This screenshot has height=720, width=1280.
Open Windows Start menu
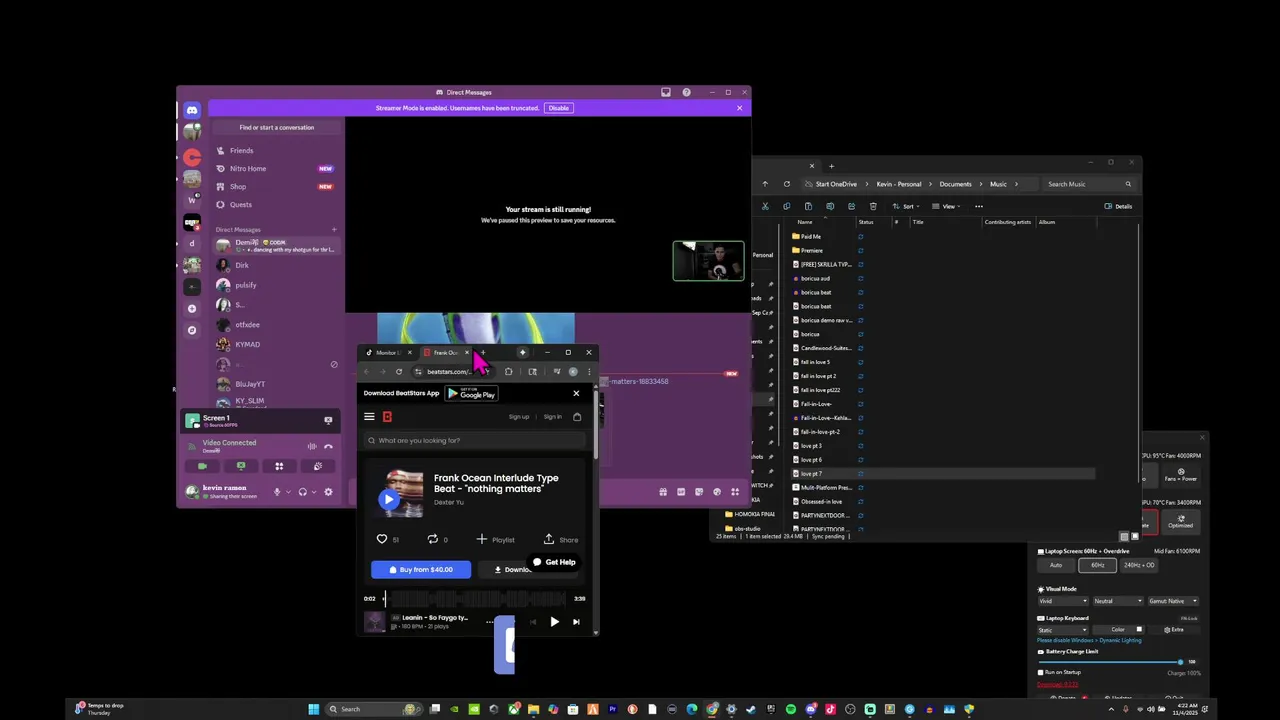(x=313, y=709)
